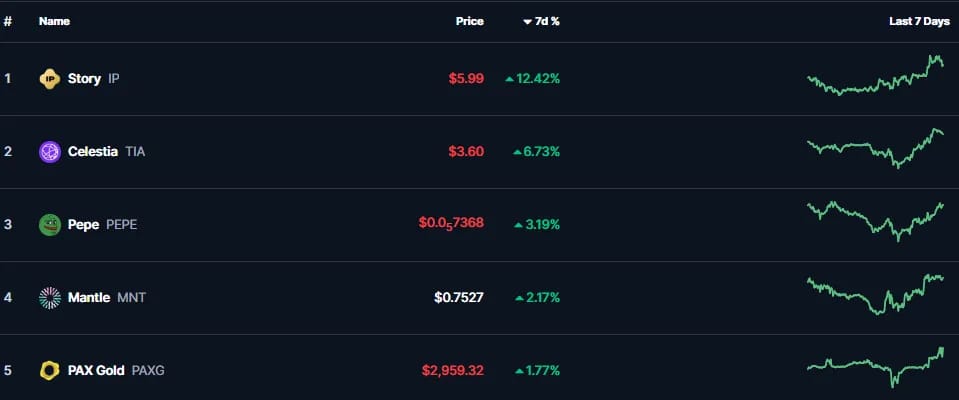Screen dimensions: 959x400
Task: Open the PAX Gold name link
Action: click(96, 371)
